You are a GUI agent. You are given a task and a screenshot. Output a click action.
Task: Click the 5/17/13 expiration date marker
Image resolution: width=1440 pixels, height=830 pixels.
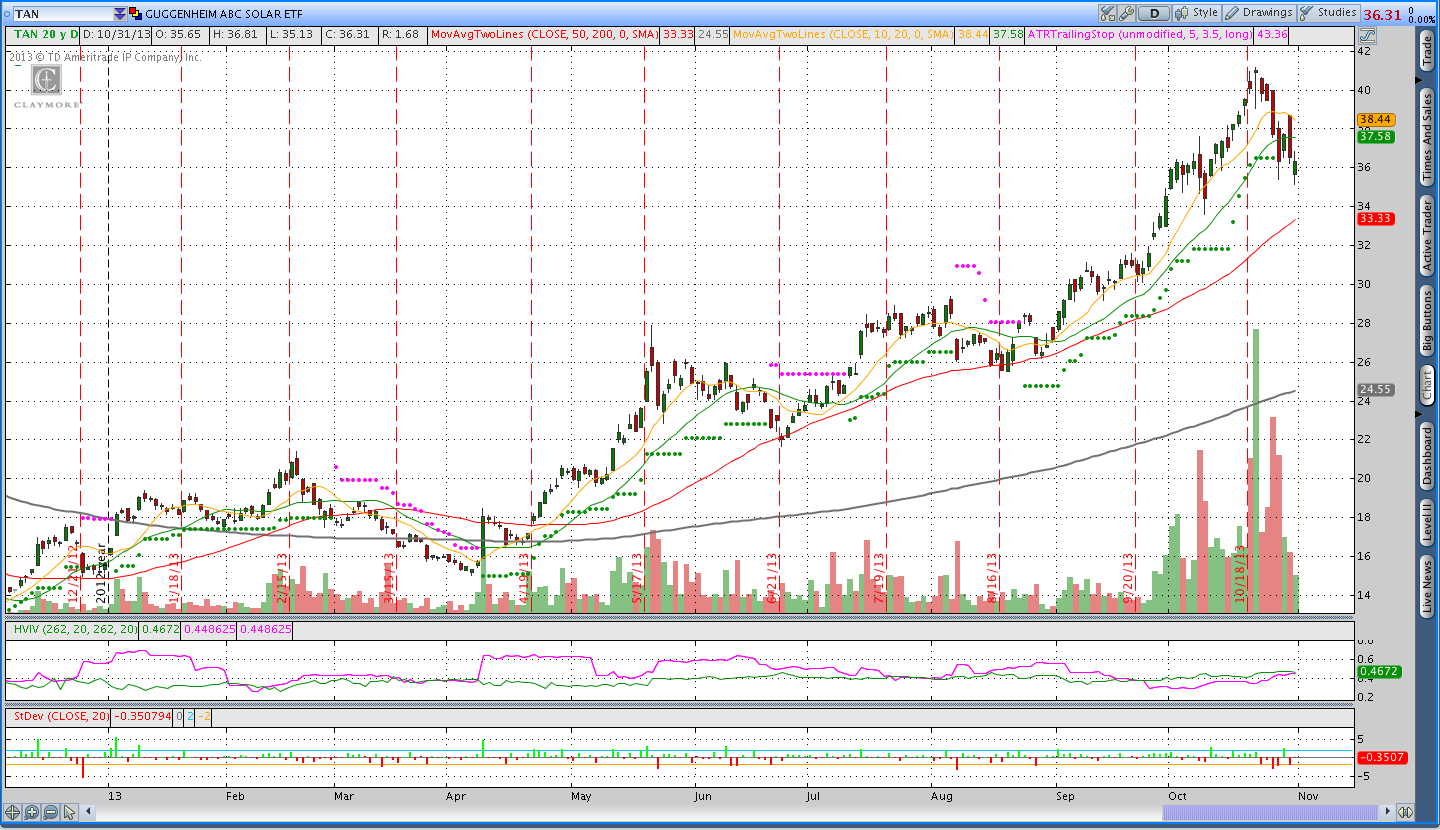point(637,577)
